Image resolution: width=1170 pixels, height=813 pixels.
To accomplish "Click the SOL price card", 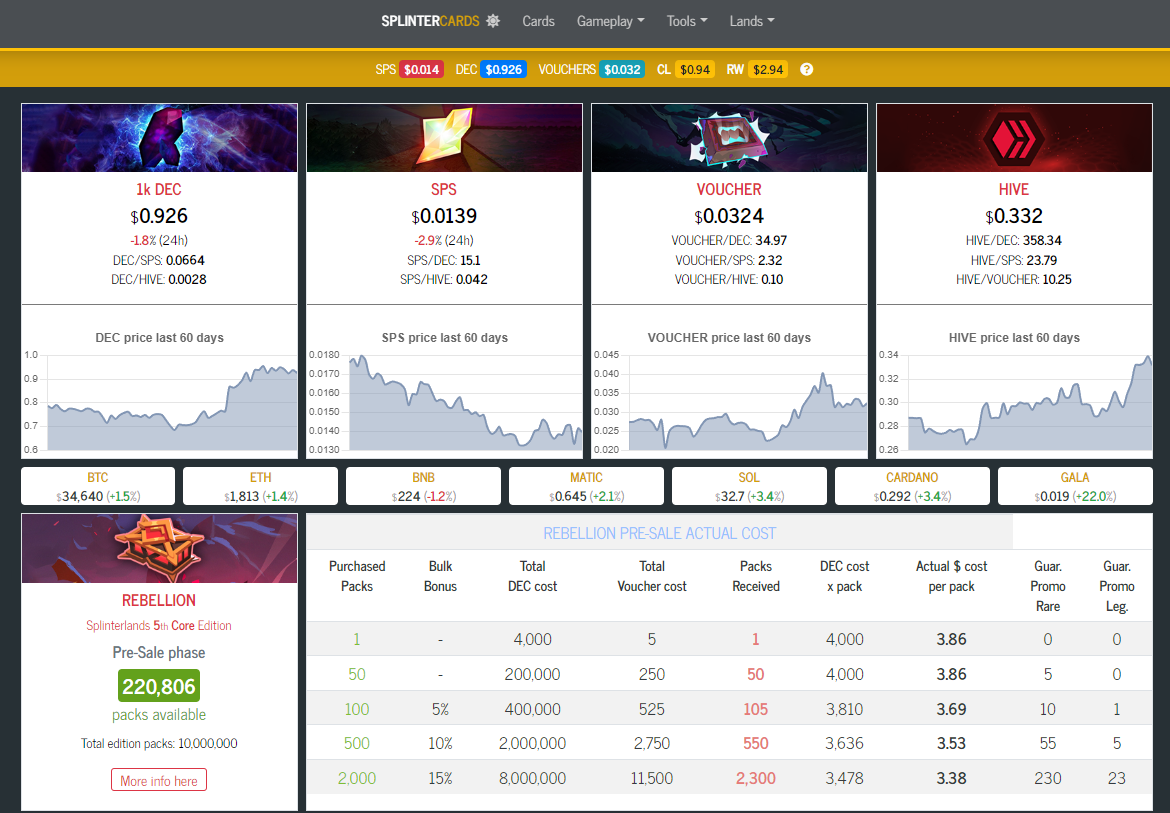I will tap(749, 486).
